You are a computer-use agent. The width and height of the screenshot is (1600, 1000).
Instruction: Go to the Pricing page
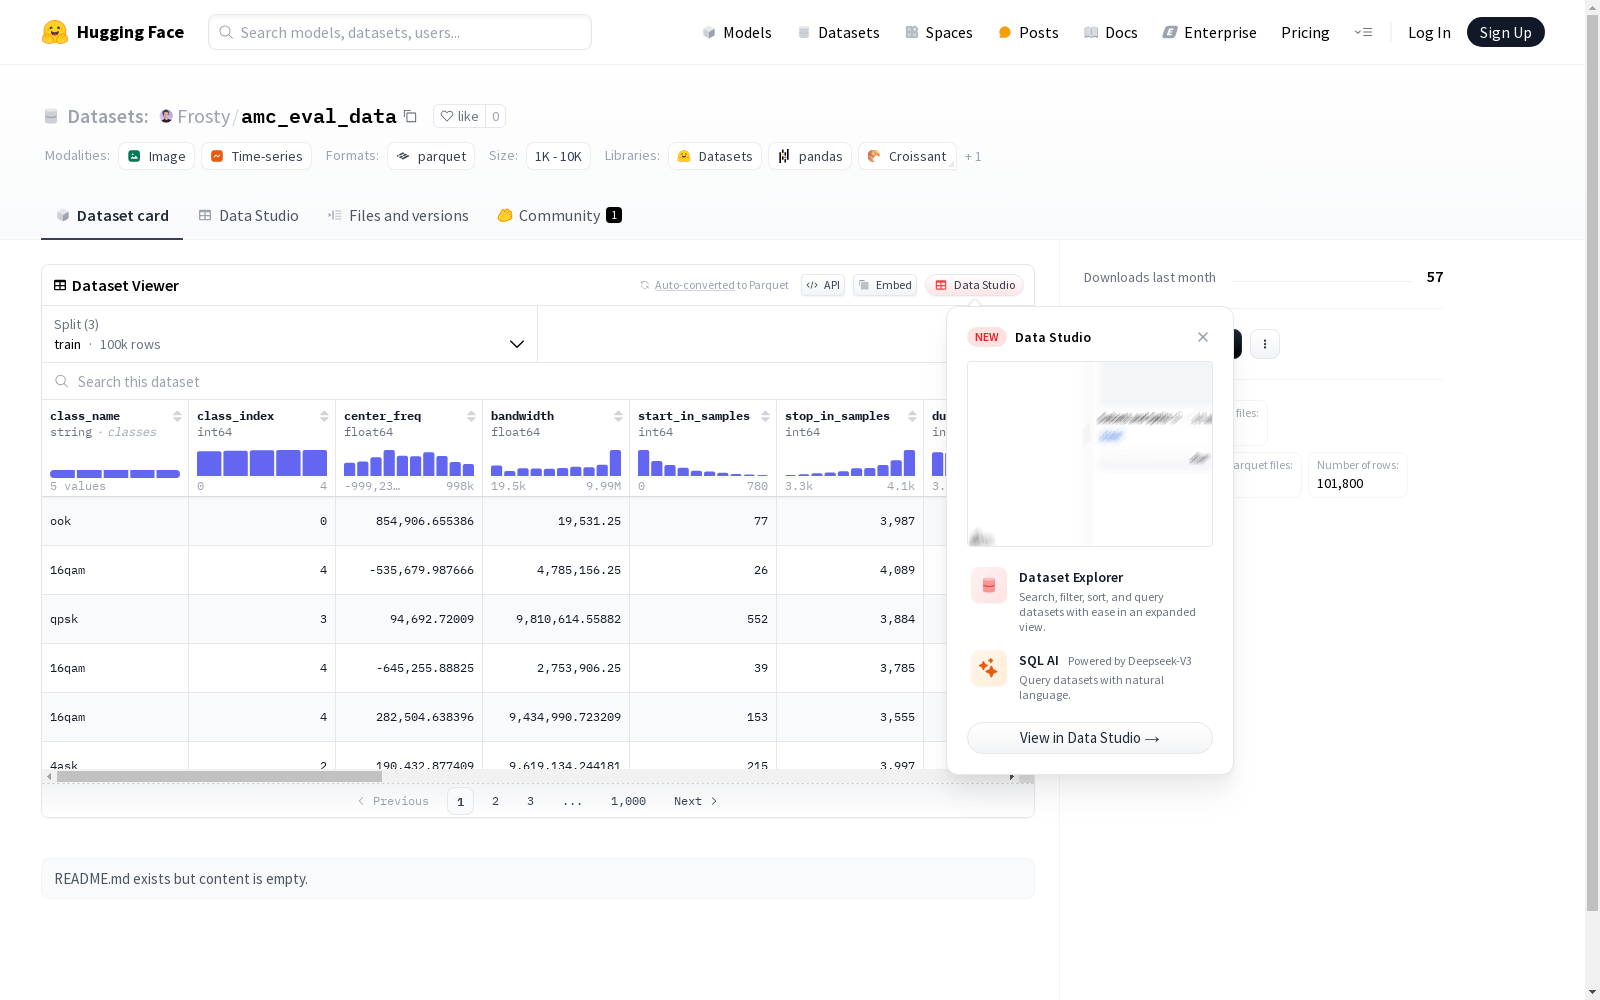[x=1305, y=32]
